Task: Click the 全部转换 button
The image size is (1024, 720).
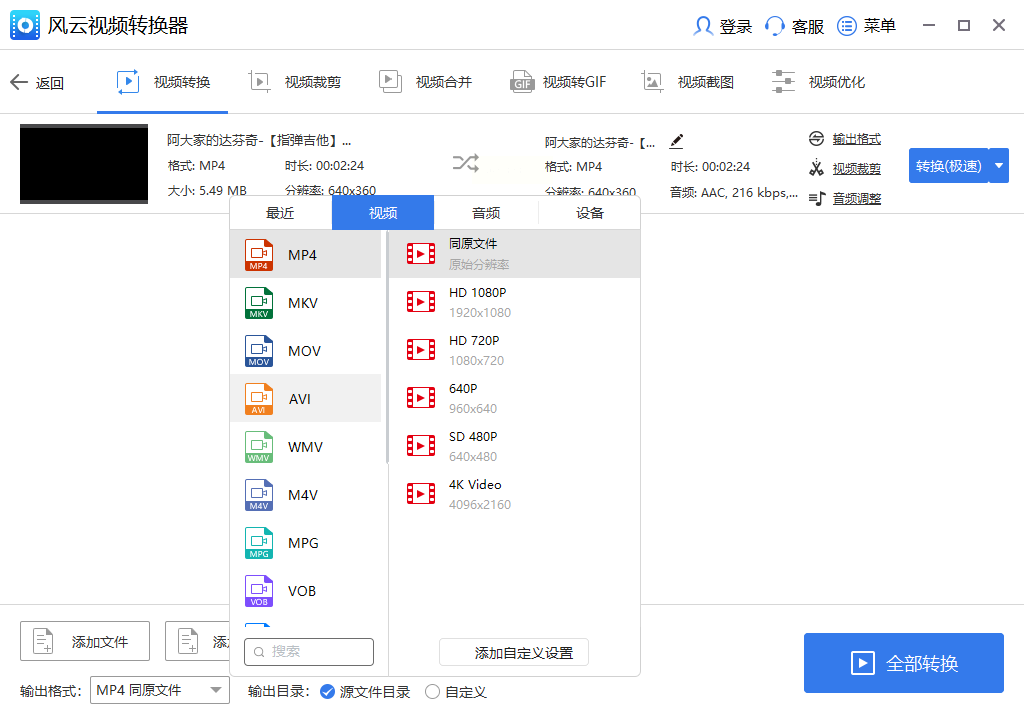Action: 903,663
